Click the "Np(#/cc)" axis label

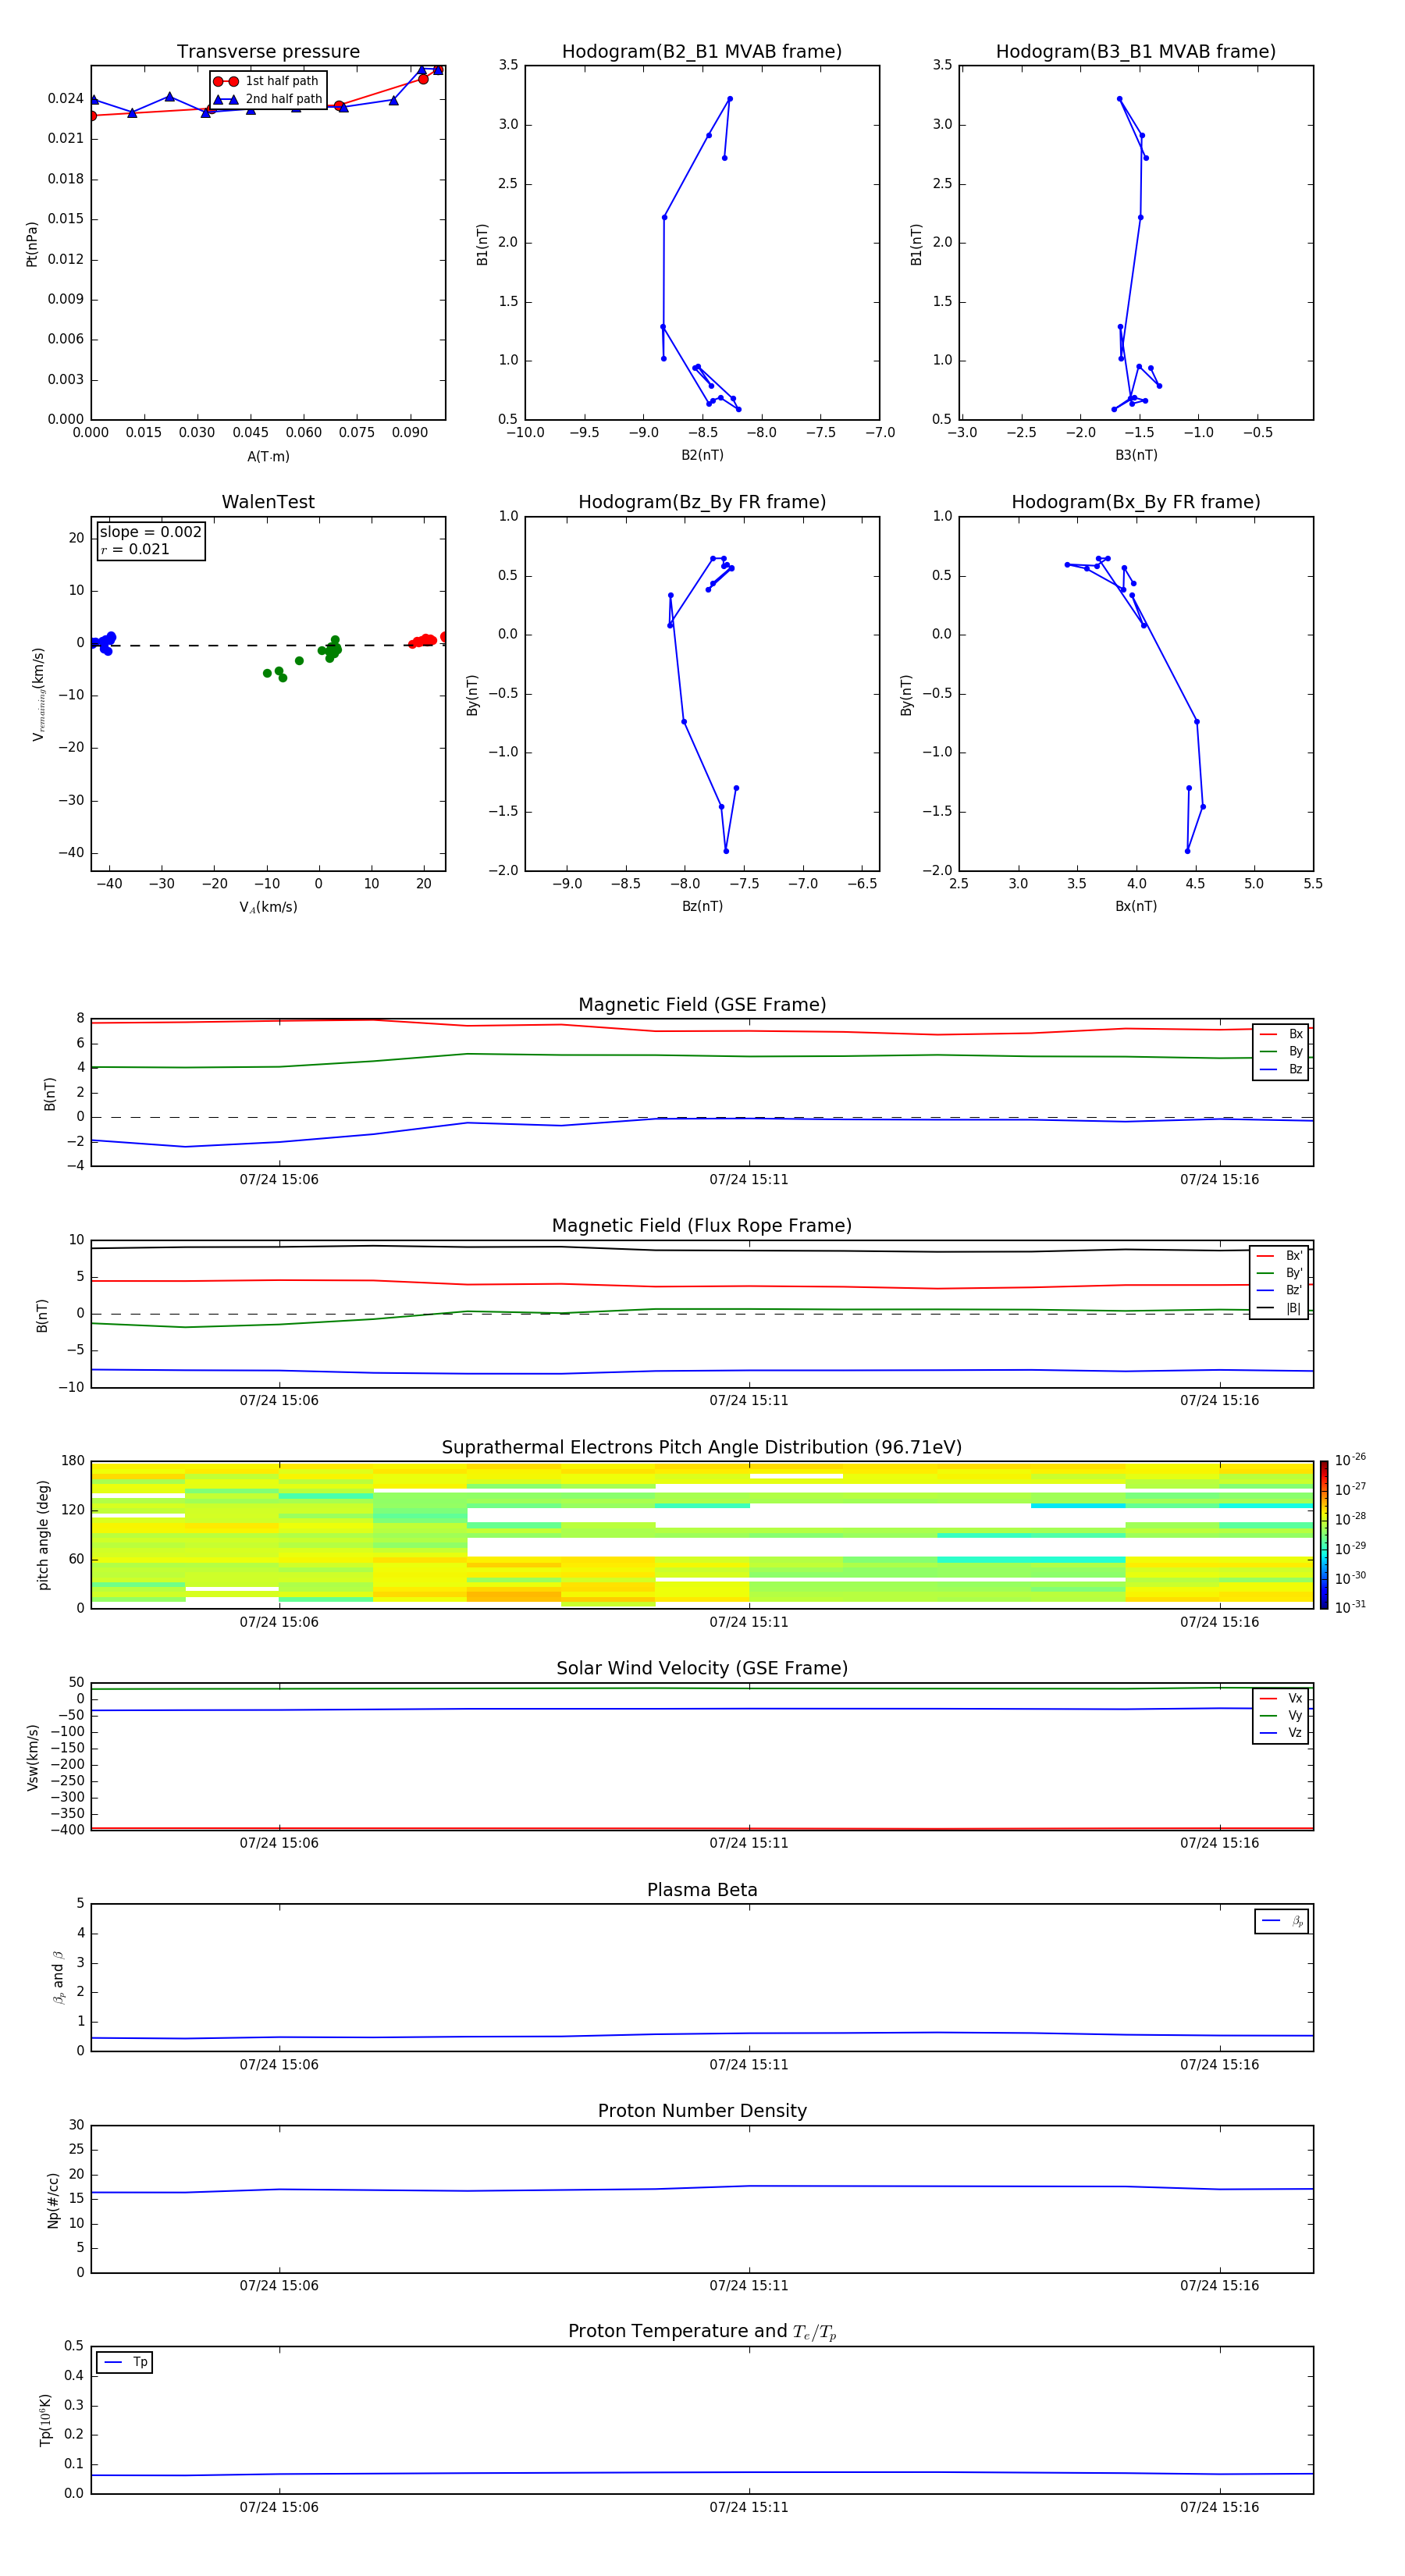(x=53, y=2200)
